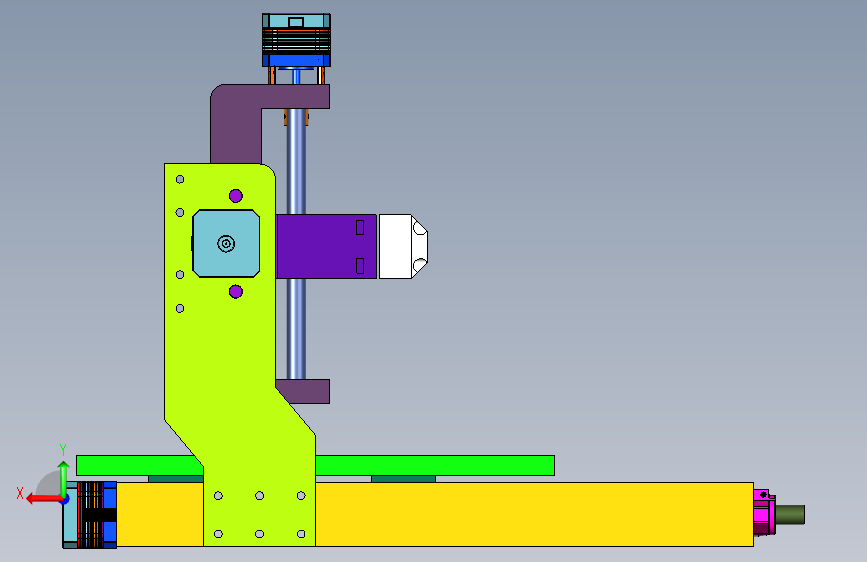Pick the violet carriage block

point(326,246)
